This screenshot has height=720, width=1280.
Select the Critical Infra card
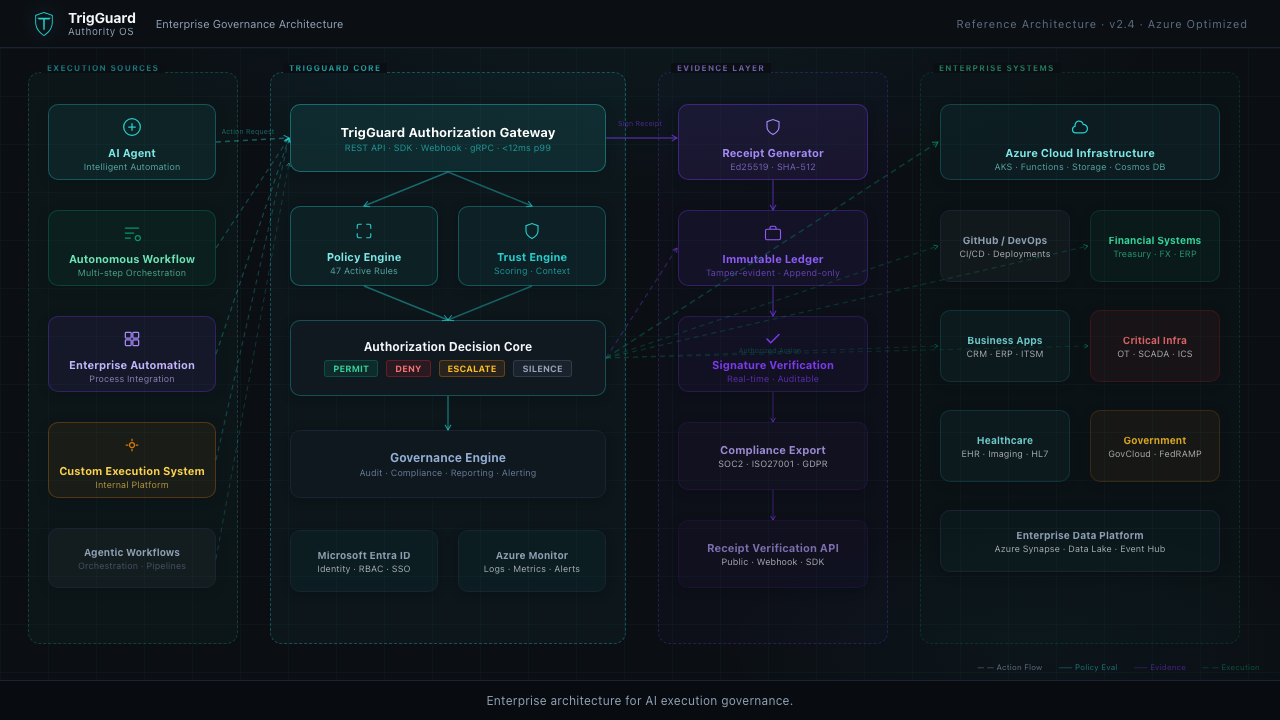(1155, 346)
